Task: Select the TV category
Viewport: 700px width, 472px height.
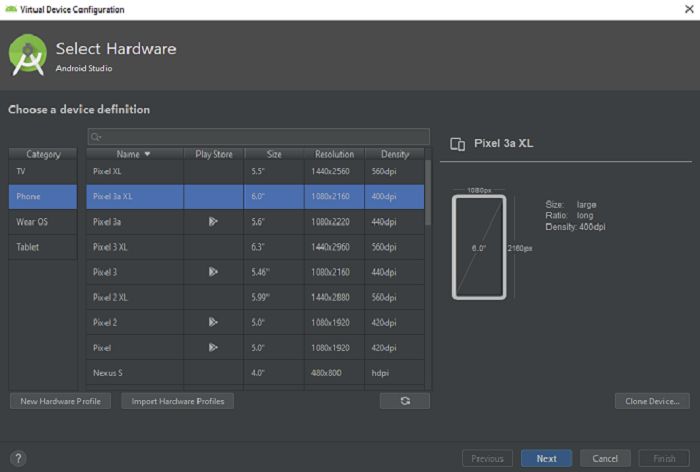Action: (43, 171)
